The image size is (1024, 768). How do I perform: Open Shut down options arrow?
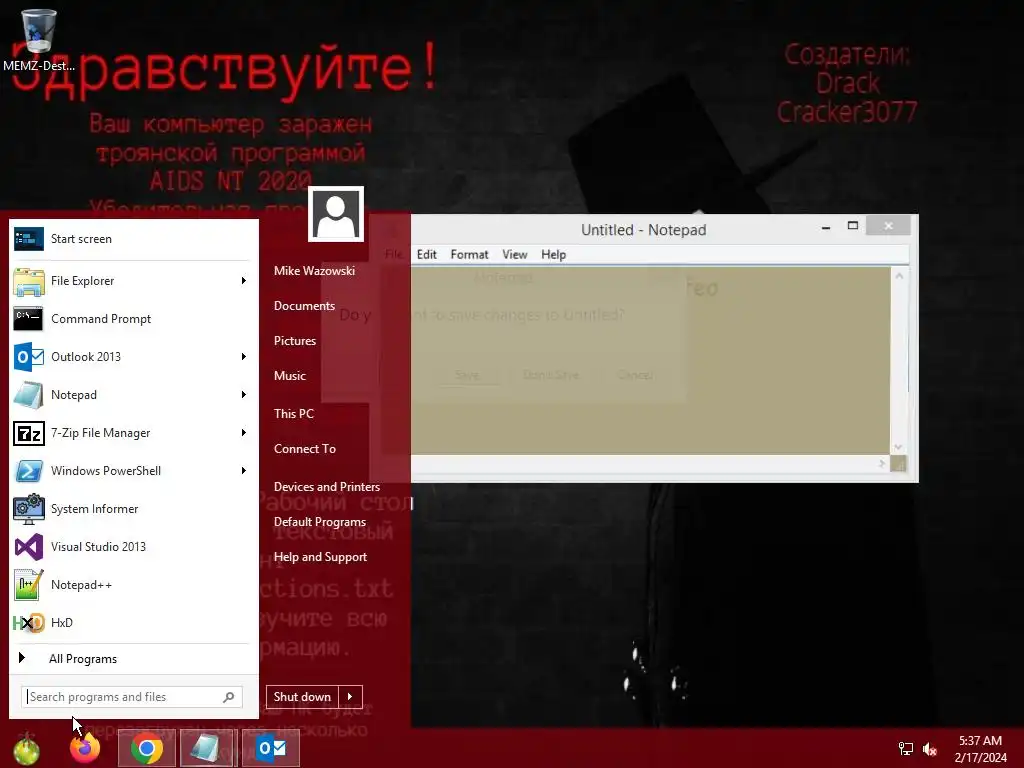tap(351, 697)
